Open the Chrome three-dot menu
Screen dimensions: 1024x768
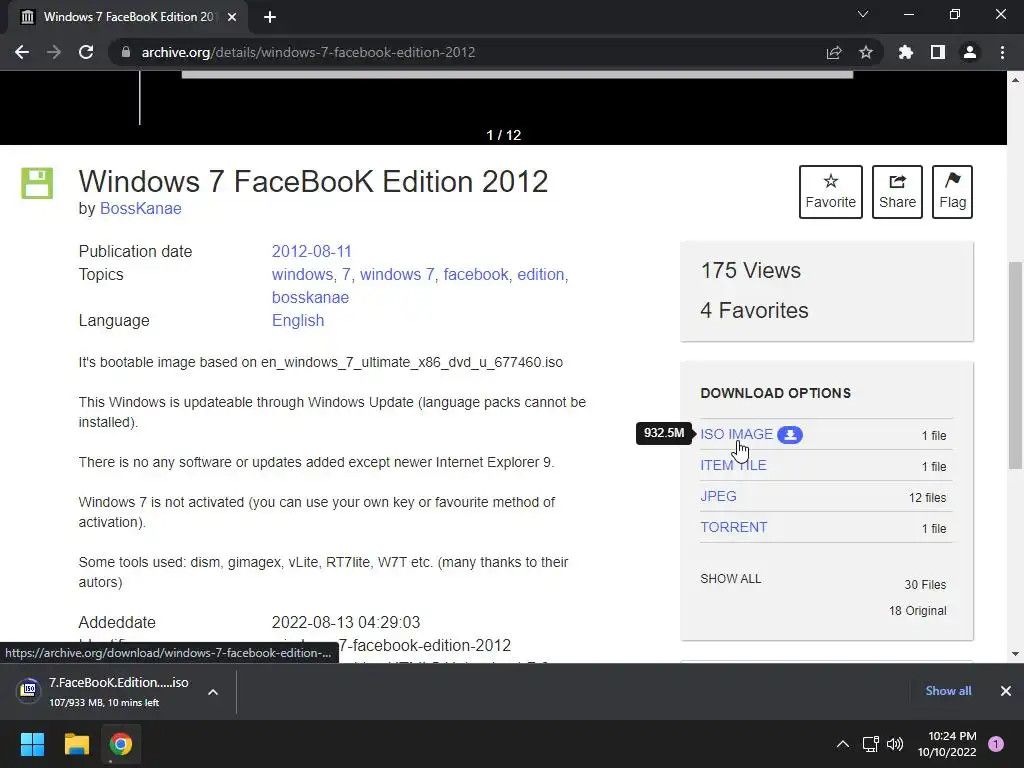pyautogui.click(x=1002, y=52)
